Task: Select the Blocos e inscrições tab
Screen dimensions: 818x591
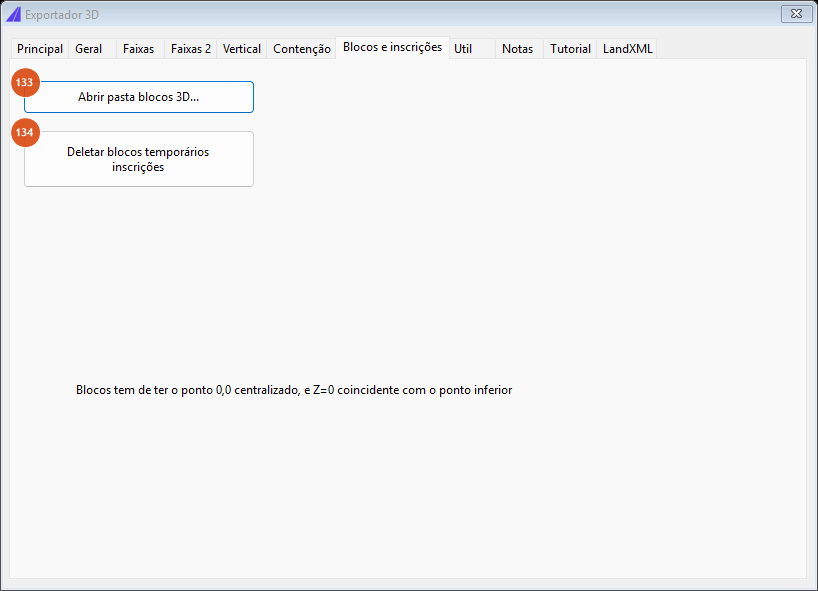Action: point(392,47)
